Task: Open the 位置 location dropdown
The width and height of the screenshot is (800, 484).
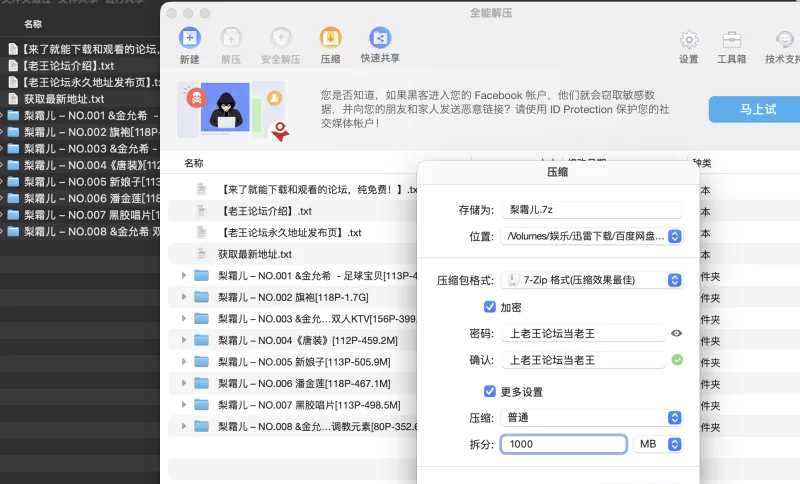Action: (x=592, y=236)
